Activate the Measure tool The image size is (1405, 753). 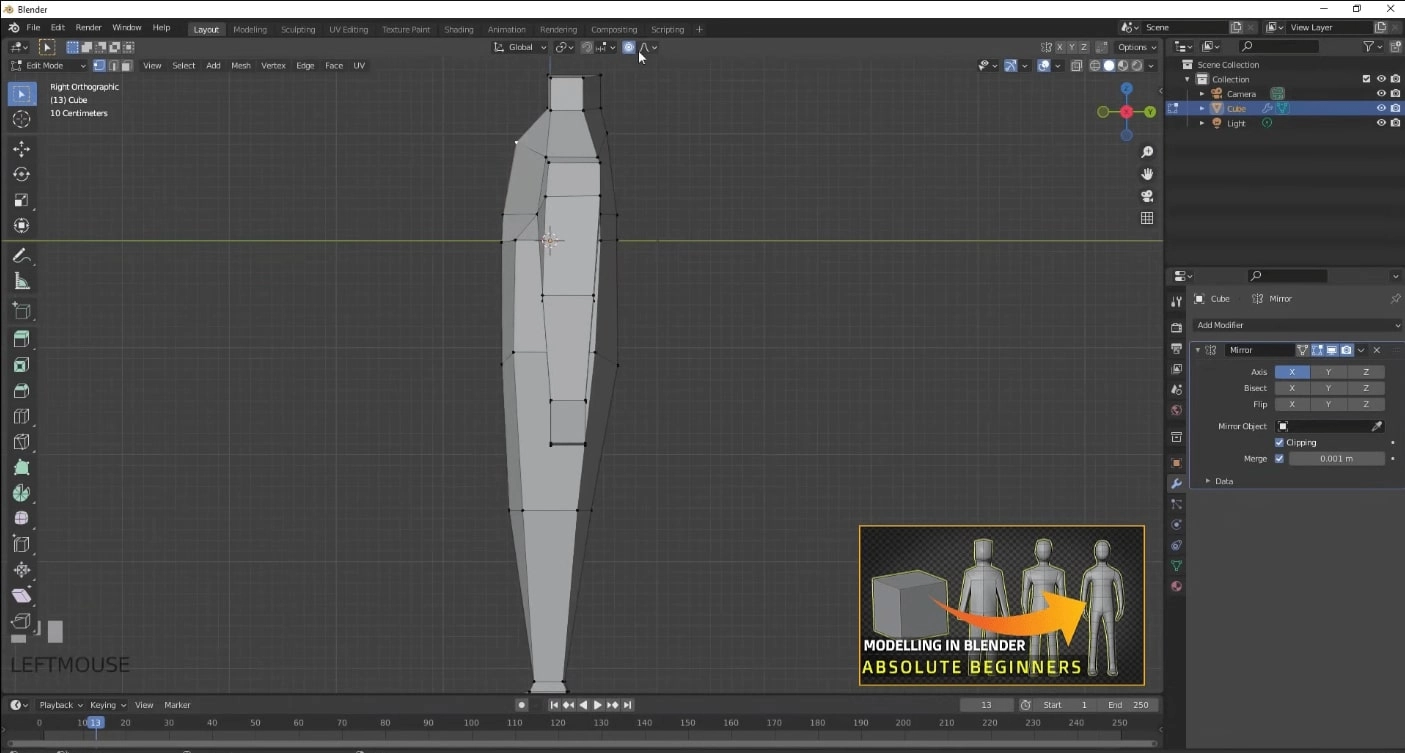point(21,281)
